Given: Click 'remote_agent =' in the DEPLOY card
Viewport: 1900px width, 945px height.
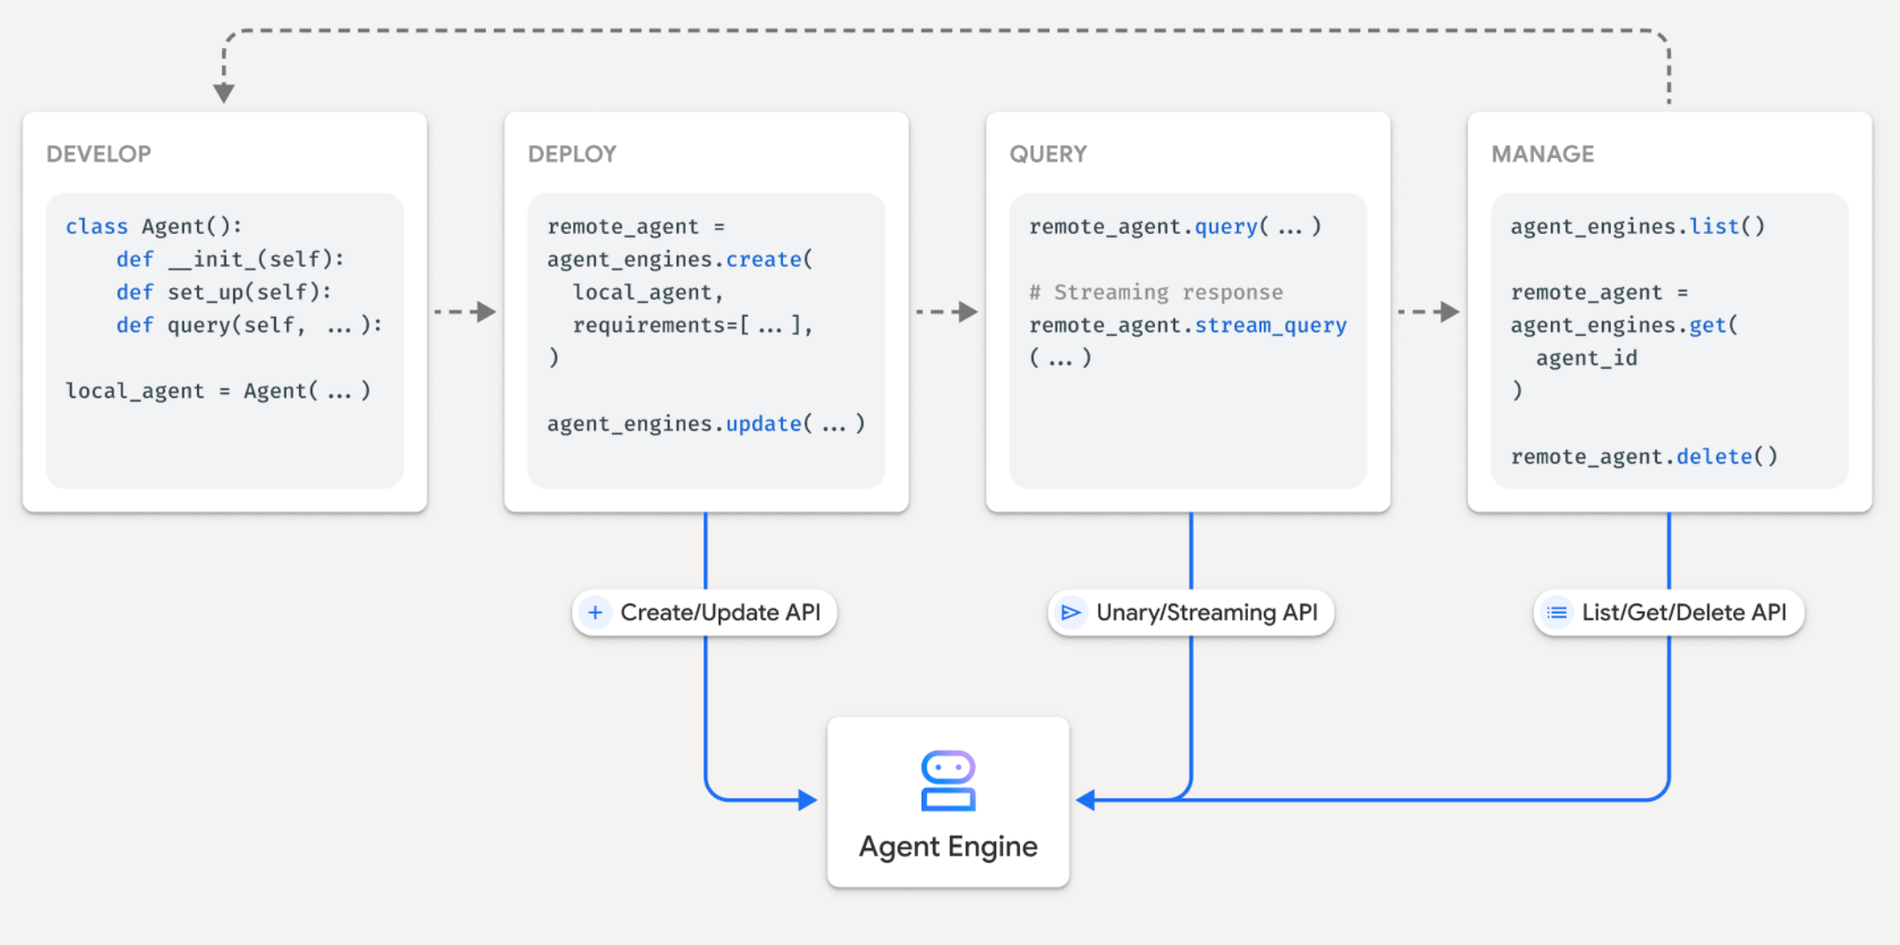Looking at the screenshot, I should point(636,226).
